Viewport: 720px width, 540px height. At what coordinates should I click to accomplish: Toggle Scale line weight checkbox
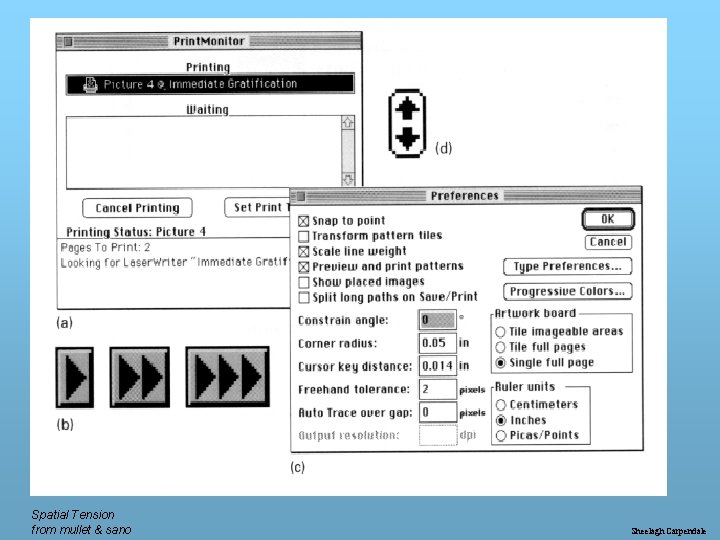click(x=304, y=252)
